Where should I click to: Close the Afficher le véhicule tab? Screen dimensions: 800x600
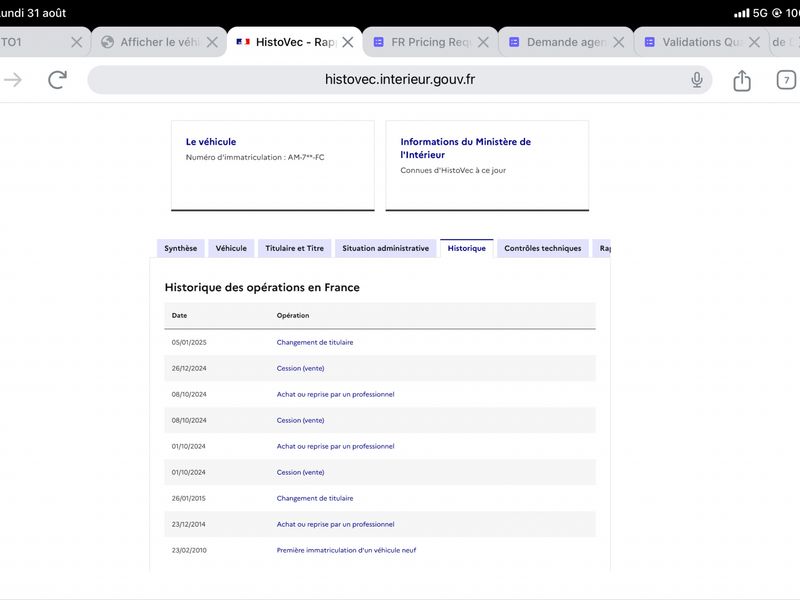click(212, 42)
